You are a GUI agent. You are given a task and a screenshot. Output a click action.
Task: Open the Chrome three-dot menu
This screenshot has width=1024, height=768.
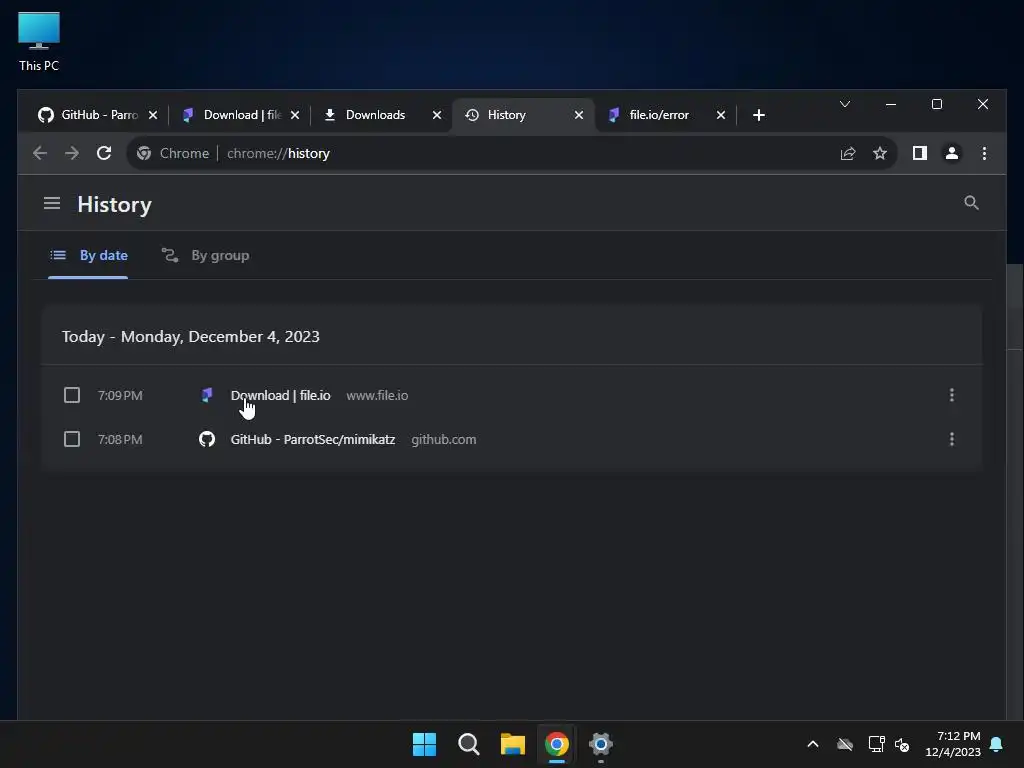(x=984, y=153)
